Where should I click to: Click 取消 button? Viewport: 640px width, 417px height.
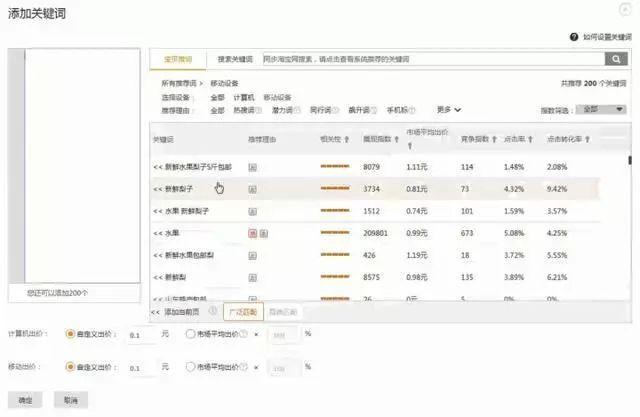pos(71,400)
